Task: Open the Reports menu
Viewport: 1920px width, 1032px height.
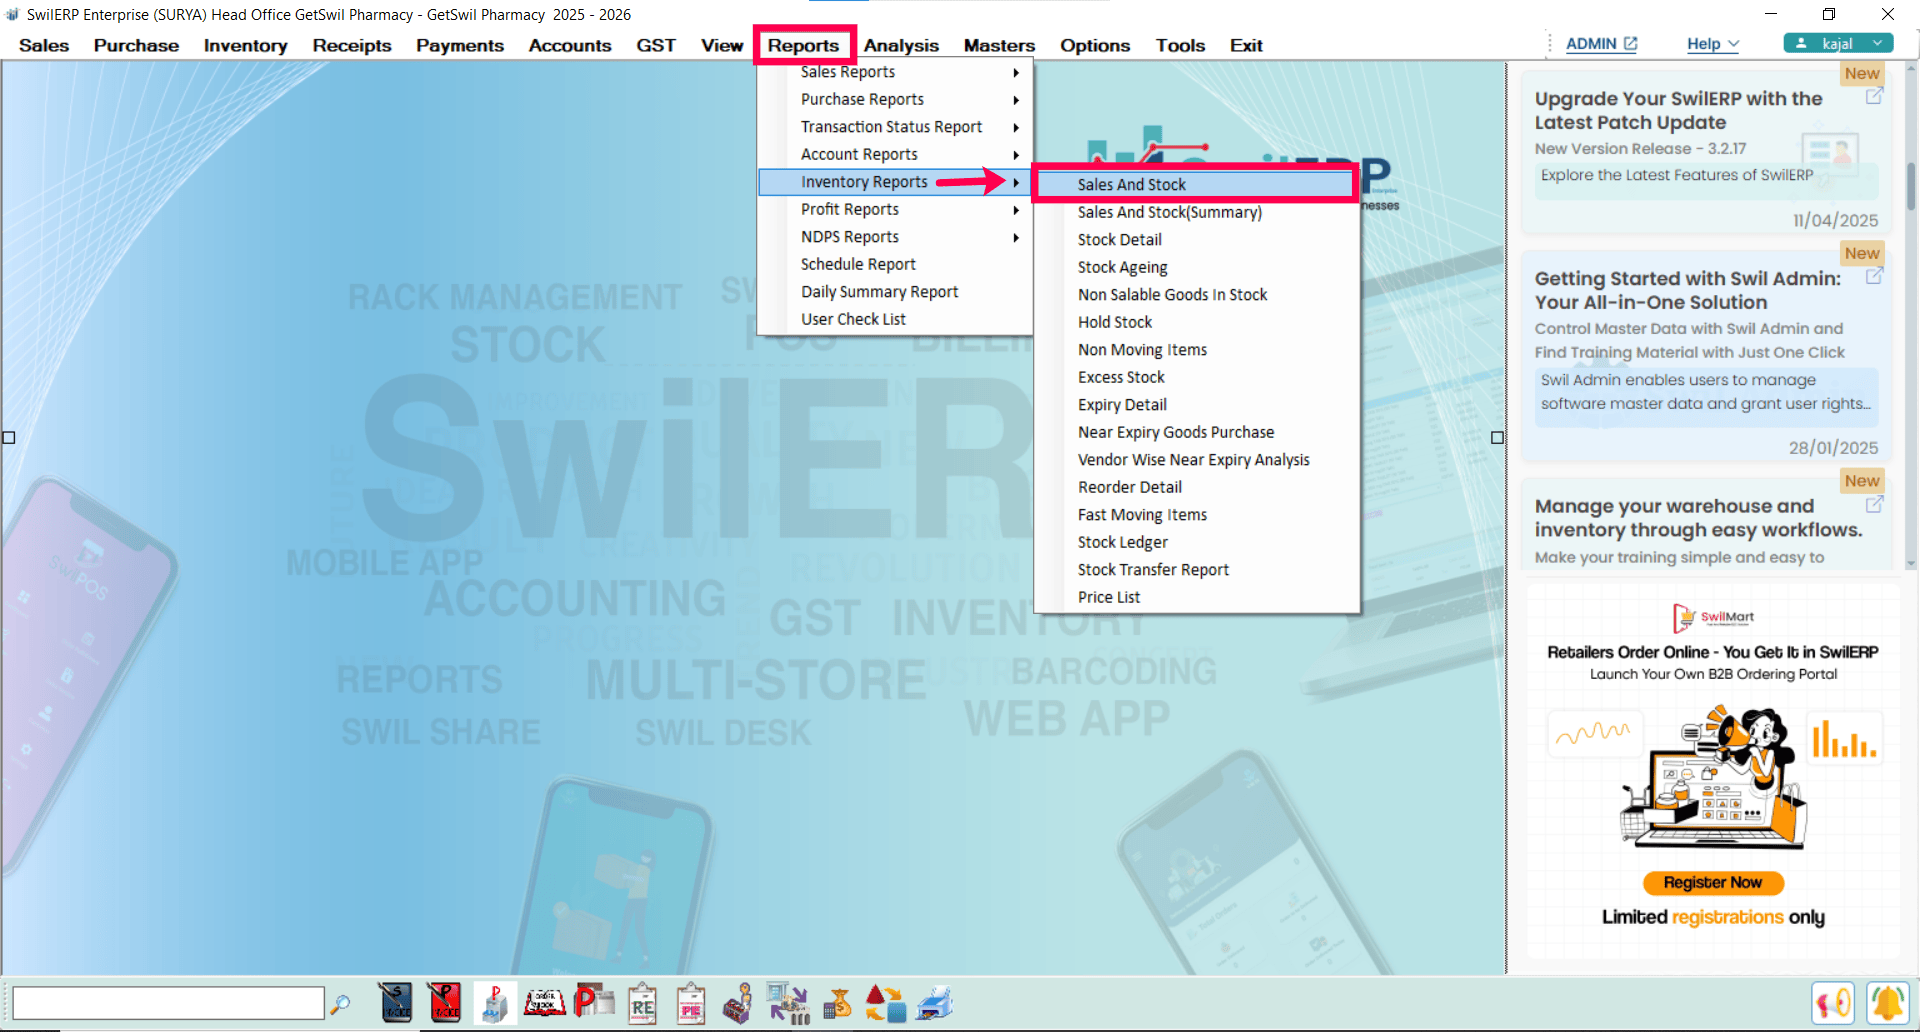Action: coord(803,45)
